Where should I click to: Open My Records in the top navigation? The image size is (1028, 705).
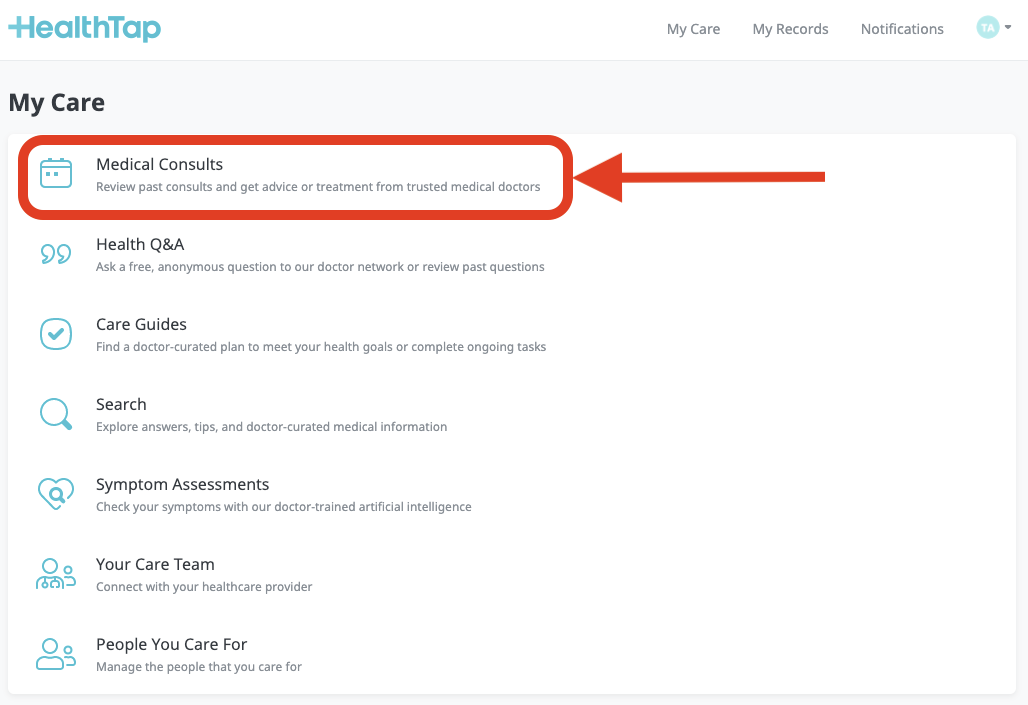pos(790,29)
